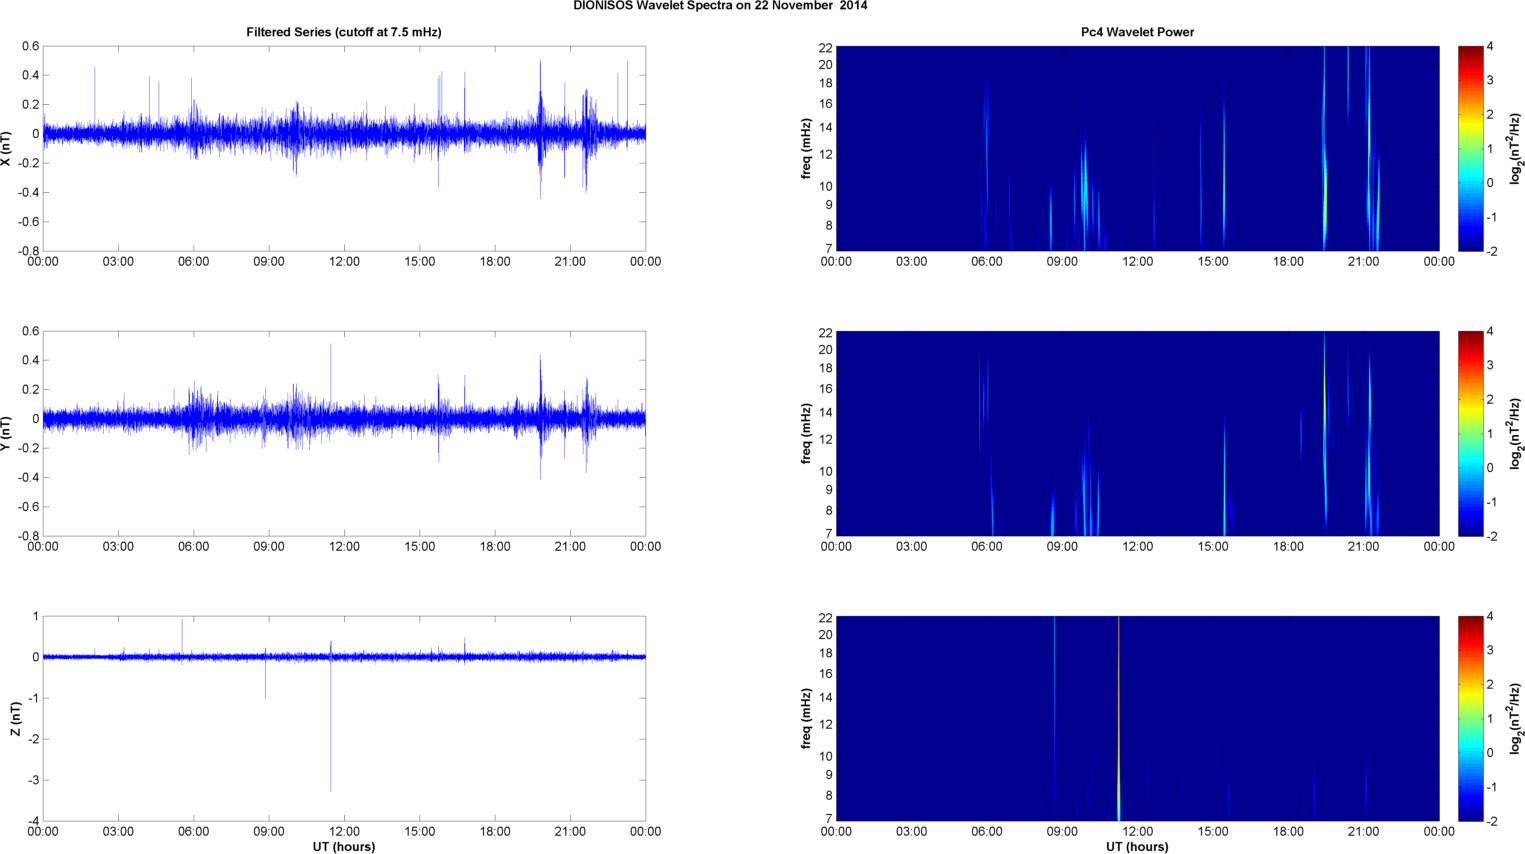Click the colorbar beside the top spectrogram
1525x854 pixels.
click(x=1470, y=148)
